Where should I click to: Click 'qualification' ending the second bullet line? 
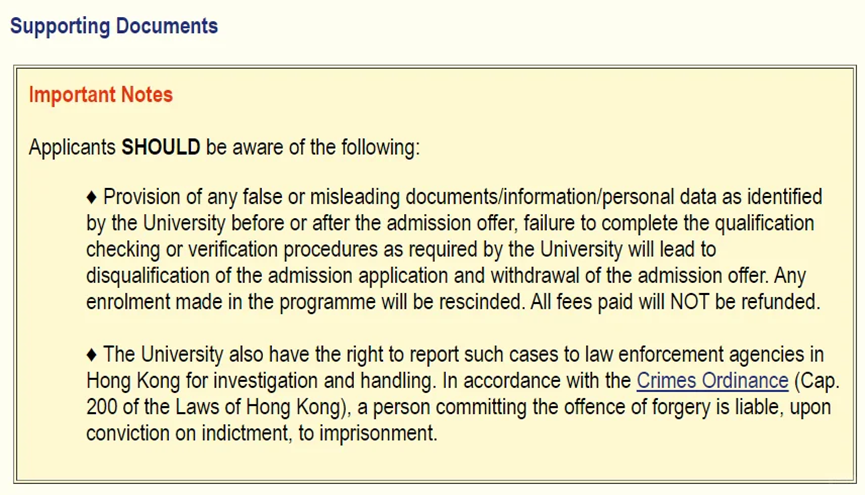(x=764, y=223)
